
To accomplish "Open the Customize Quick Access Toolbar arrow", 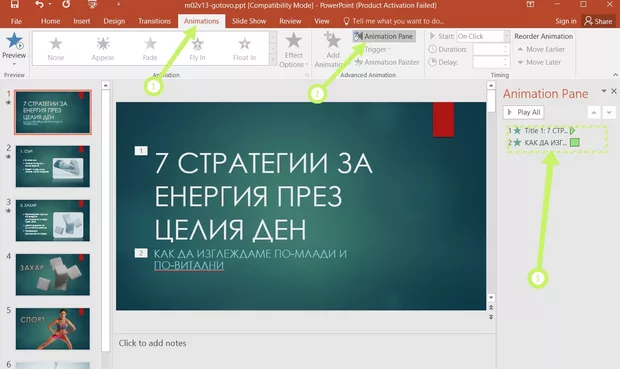I will pos(118,5).
